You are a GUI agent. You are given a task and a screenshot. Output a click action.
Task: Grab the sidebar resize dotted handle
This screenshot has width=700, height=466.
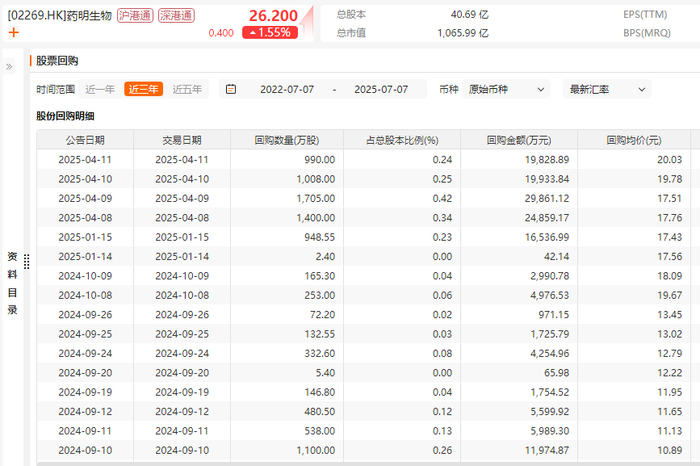(x=27, y=262)
